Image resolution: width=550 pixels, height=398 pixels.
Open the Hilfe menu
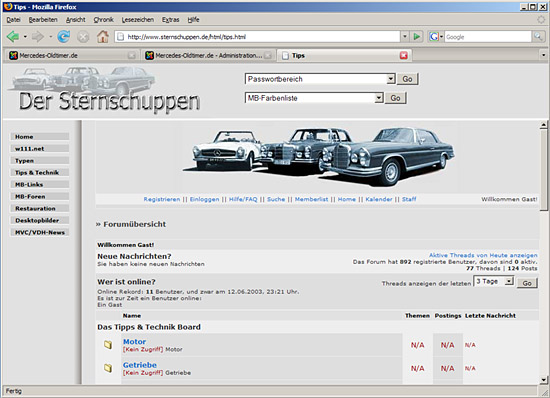(193, 20)
